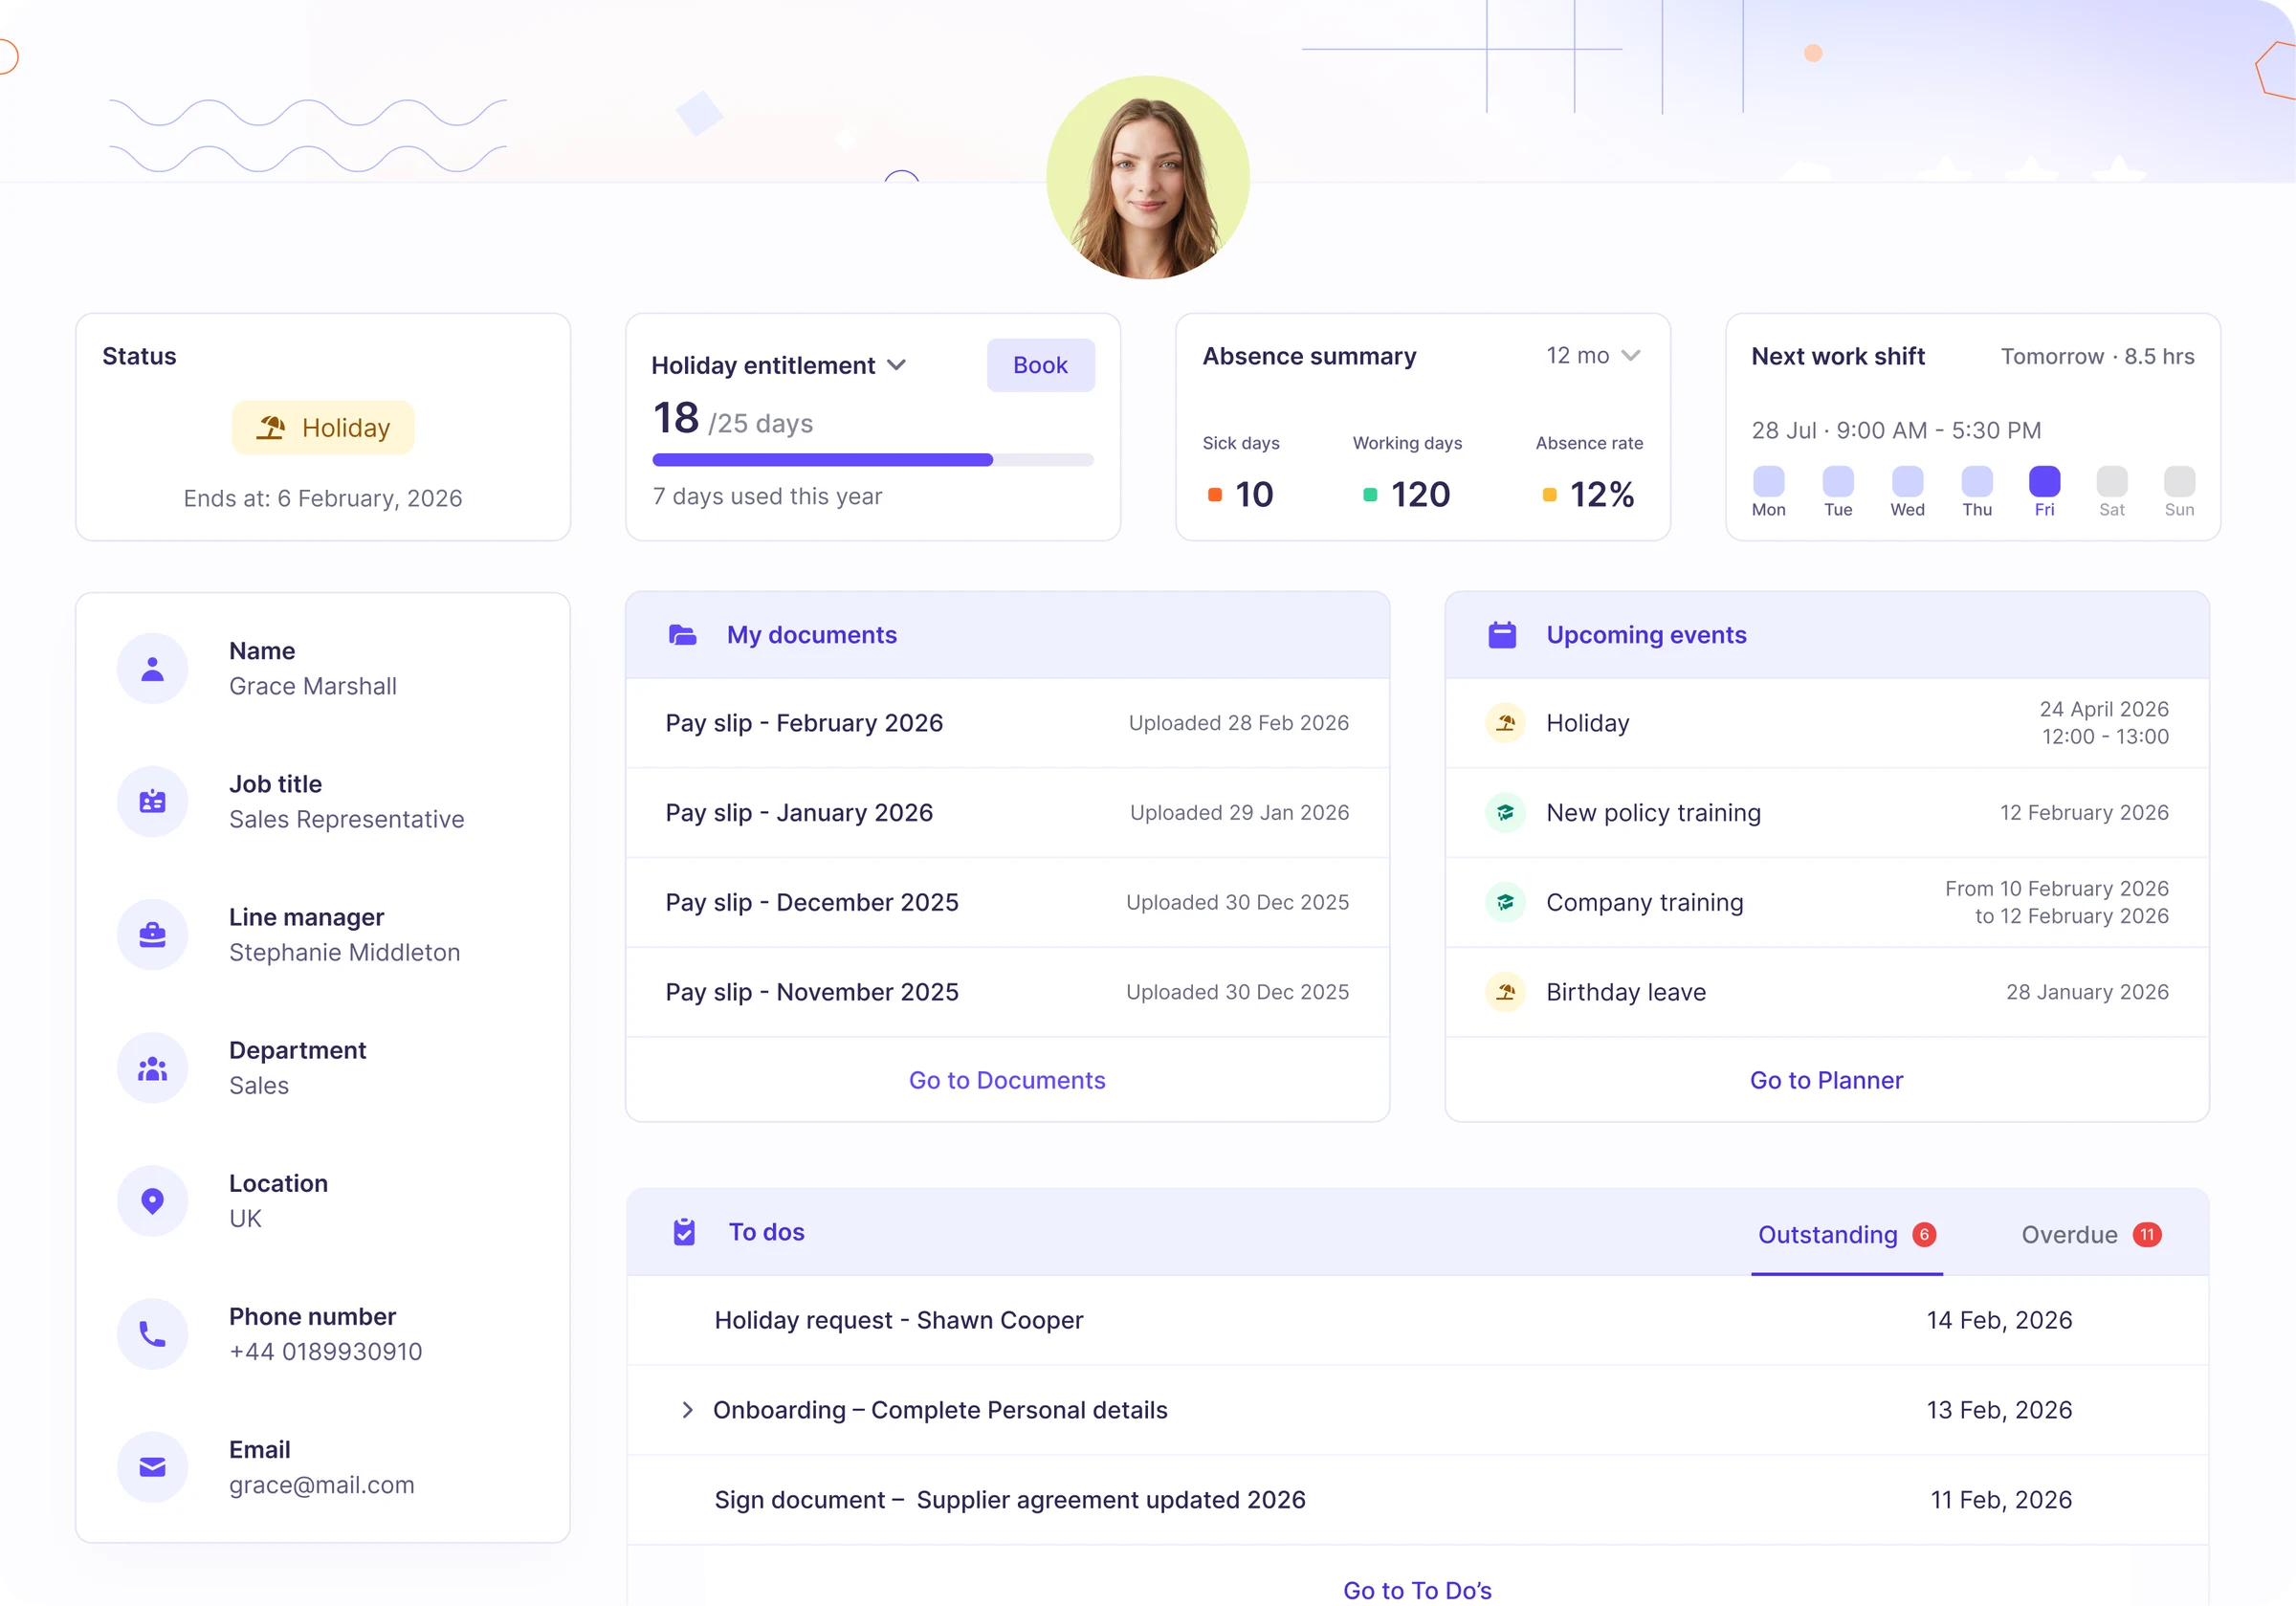2296x1606 pixels.
Task: Open Pay slip - January 2026
Action: pos(1007,813)
